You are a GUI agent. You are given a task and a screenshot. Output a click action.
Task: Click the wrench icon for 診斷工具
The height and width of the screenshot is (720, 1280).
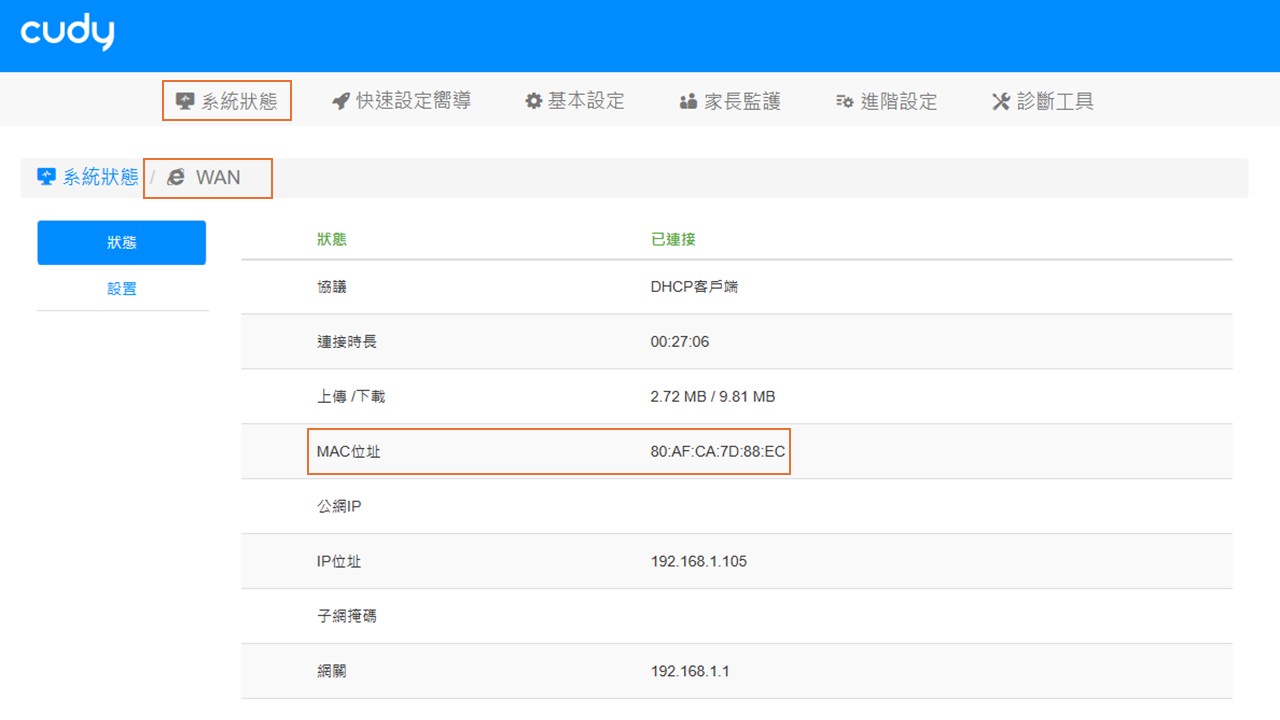click(x=1001, y=101)
